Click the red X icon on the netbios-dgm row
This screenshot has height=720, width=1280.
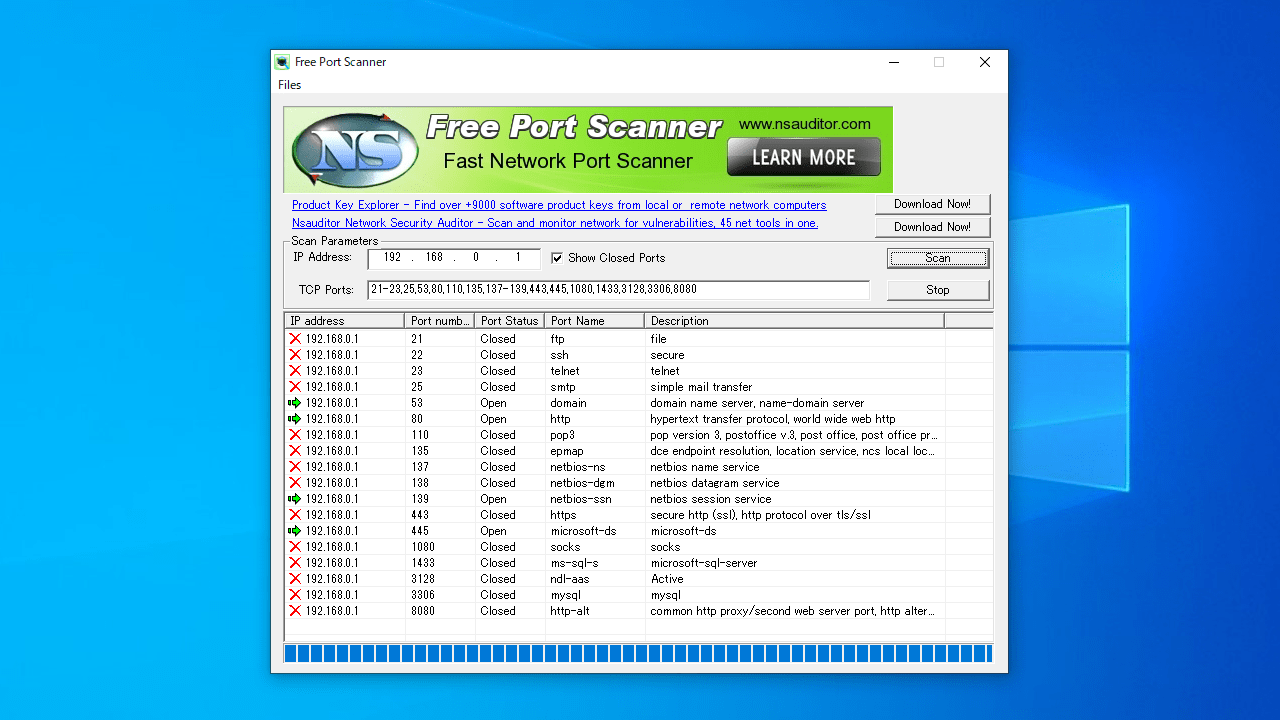[x=295, y=483]
